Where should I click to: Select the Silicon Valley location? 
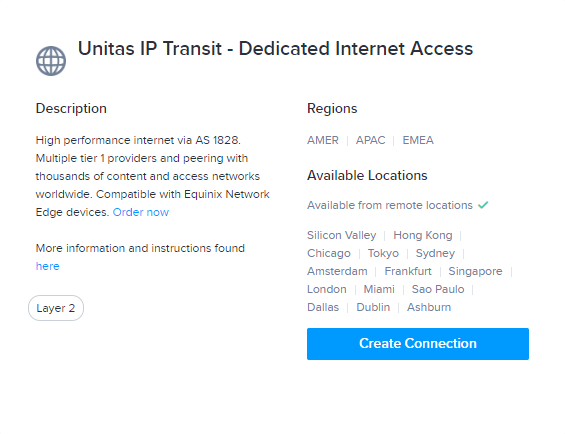pyautogui.click(x=342, y=235)
